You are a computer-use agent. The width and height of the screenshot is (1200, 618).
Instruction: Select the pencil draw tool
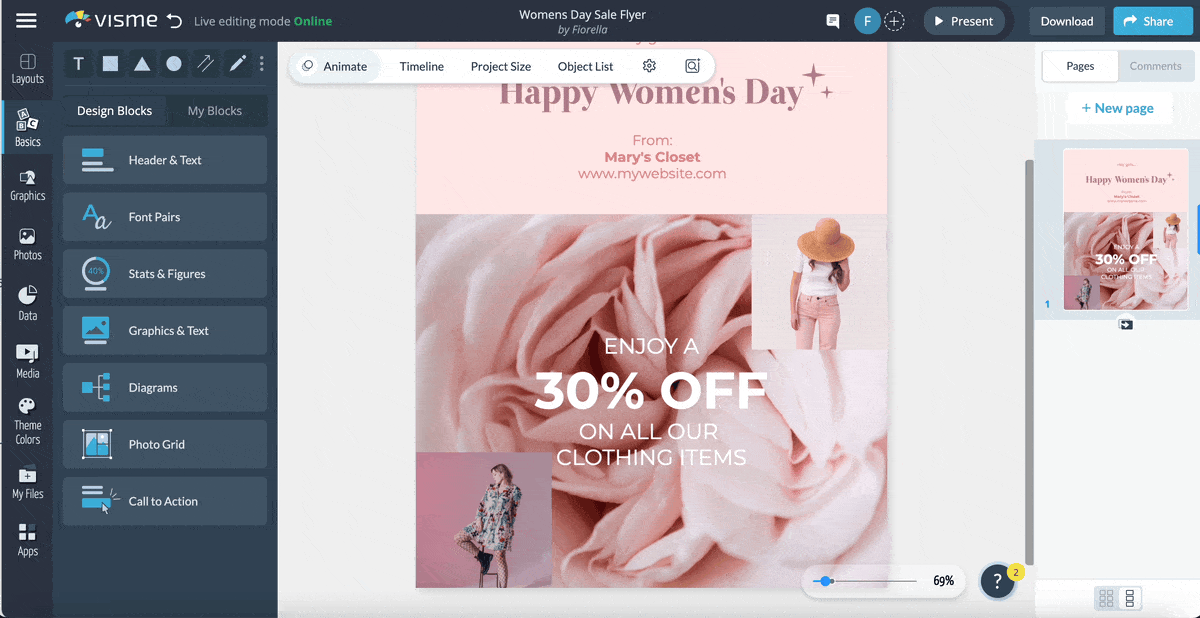(238, 64)
